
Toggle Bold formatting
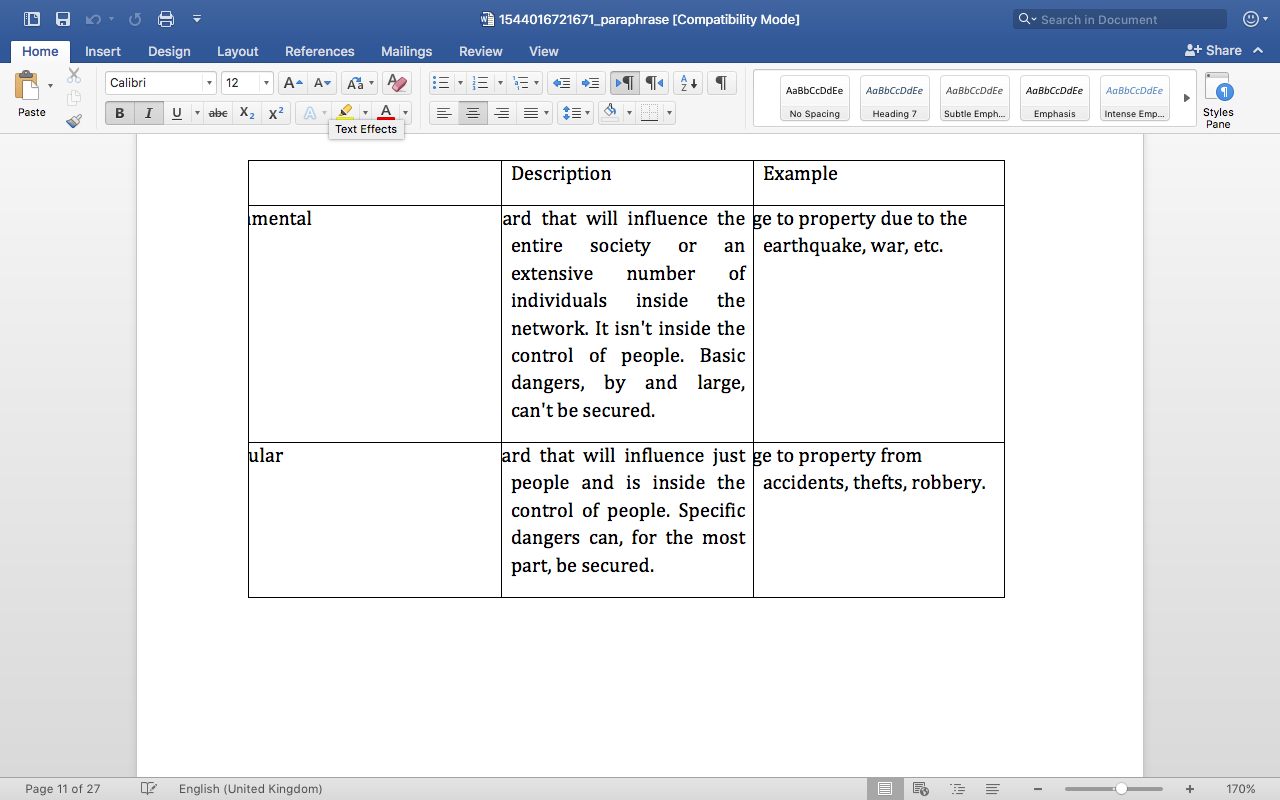coord(120,113)
